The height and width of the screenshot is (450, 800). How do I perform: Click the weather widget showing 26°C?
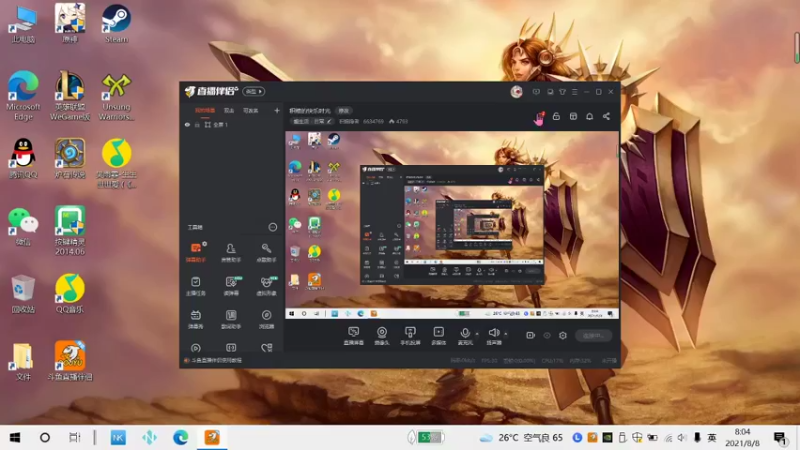(x=520, y=438)
